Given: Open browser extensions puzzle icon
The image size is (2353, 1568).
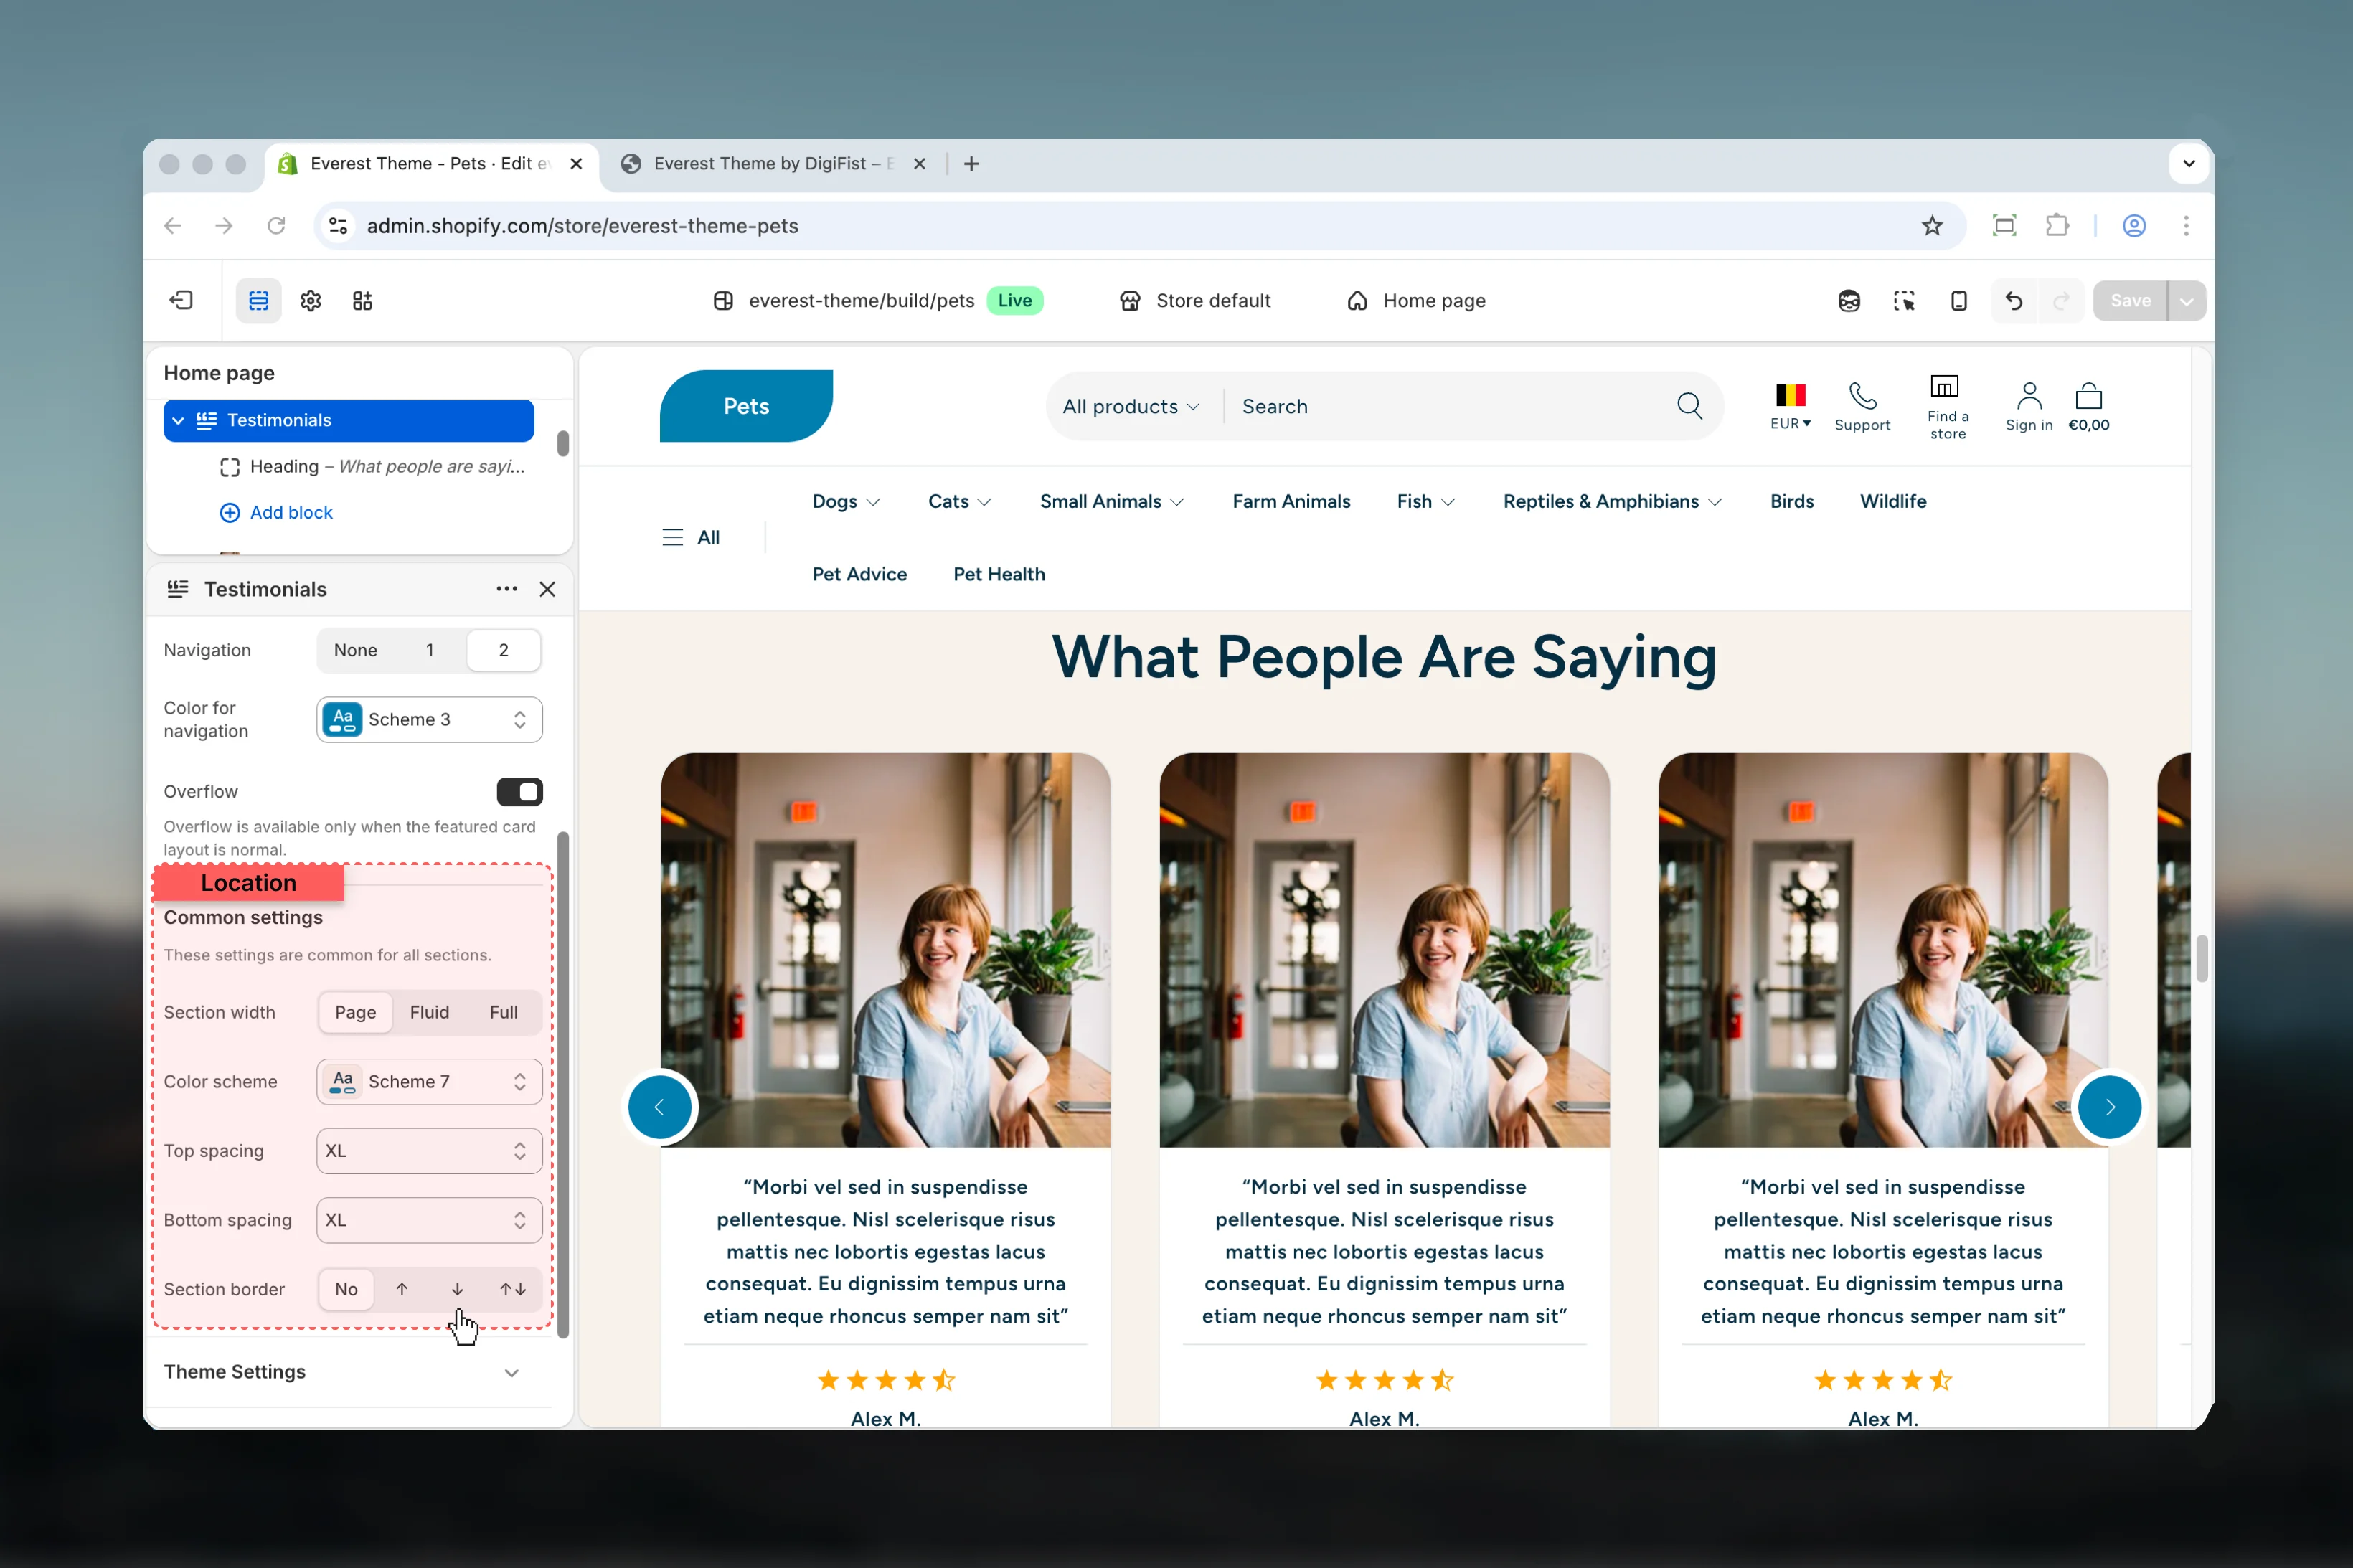Looking at the screenshot, I should coord(2056,225).
